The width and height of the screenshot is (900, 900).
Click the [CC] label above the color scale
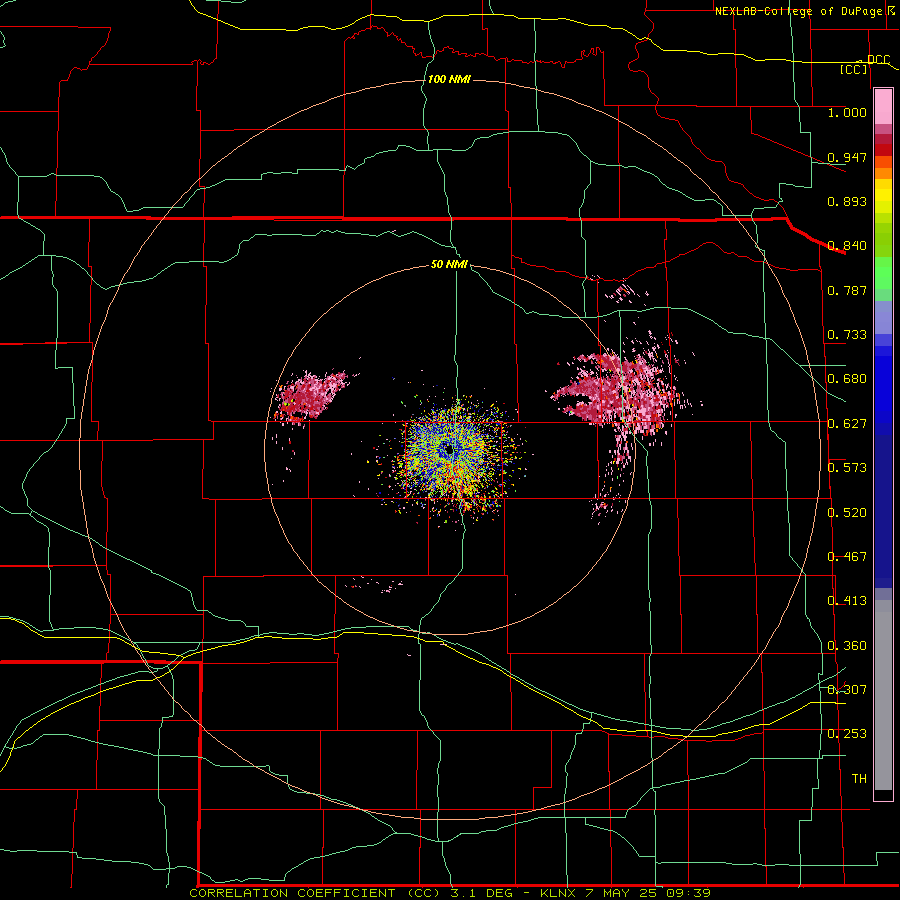(x=854, y=69)
